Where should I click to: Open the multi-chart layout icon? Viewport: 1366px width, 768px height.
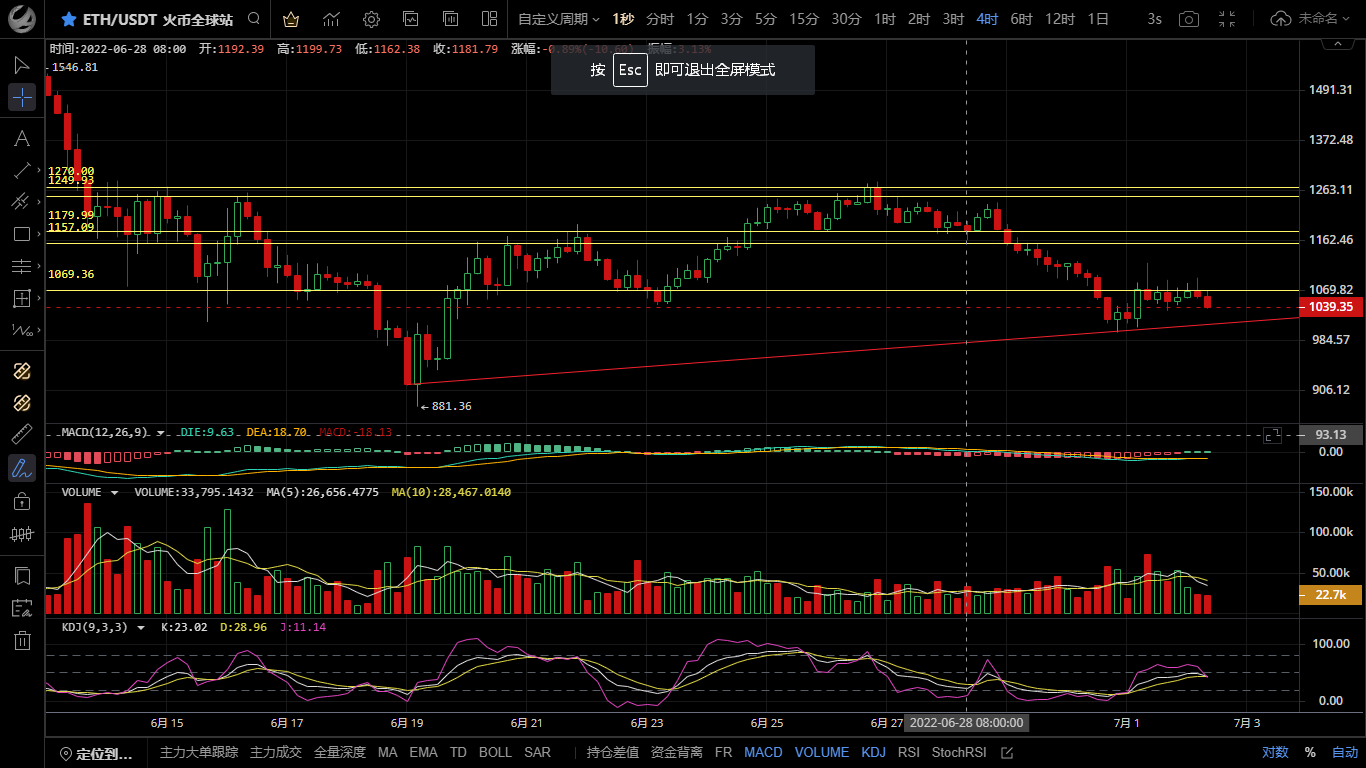(489, 19)
